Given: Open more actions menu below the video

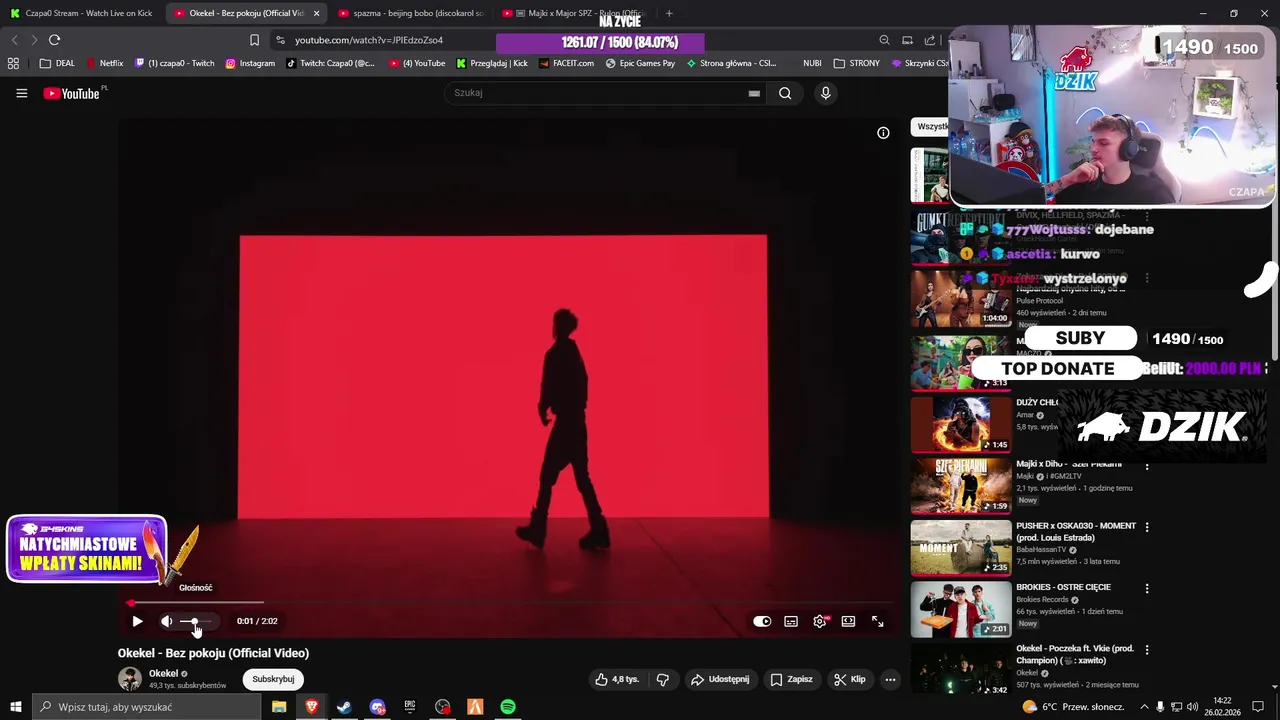Looking at the screenshot, I should [x=890, y=679].
